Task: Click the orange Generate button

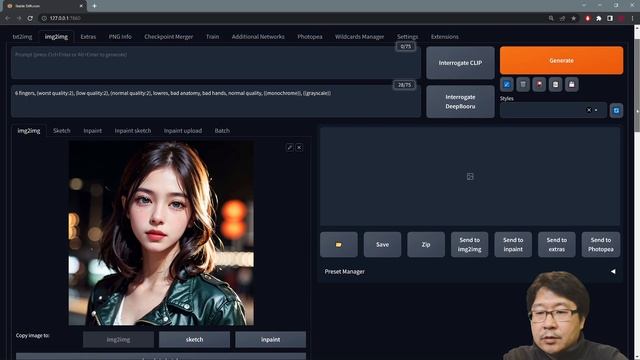Action: tap(561, 60)
